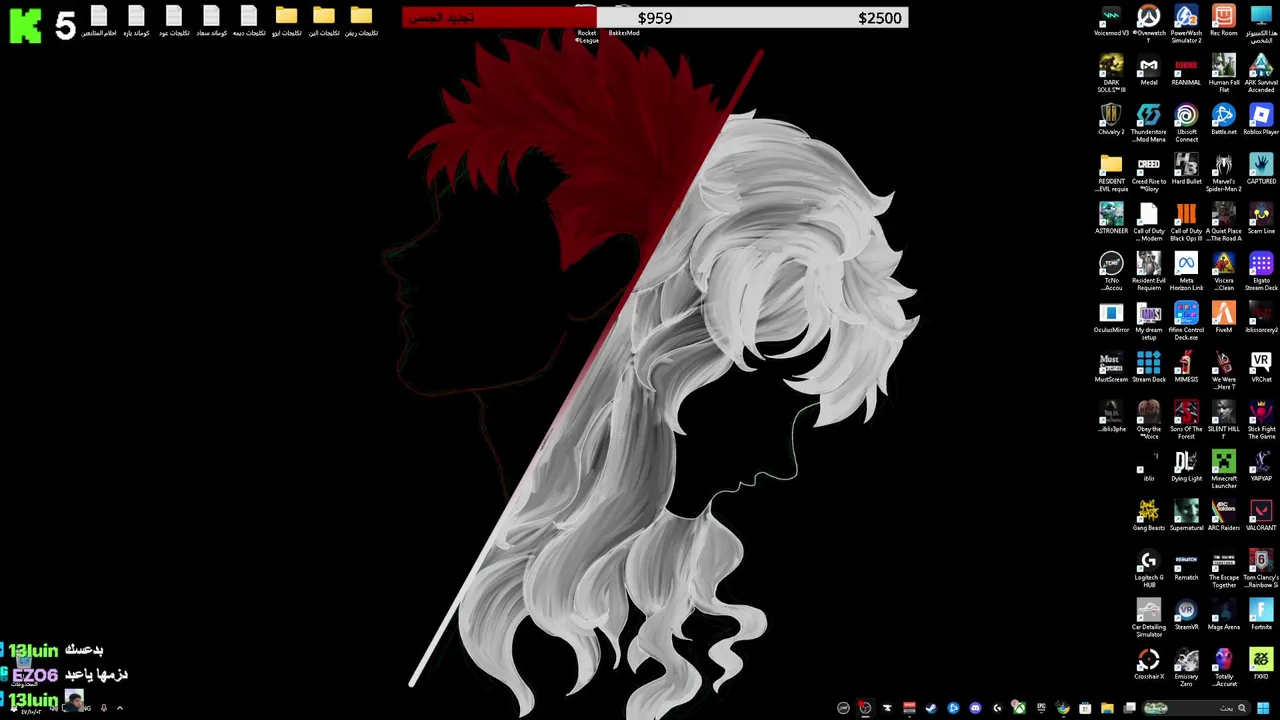The height and width of the screenshot is (720, 1280).
Task: Open Logitech G HUB desktop shortcut
Action: (x=1148, y=567)
